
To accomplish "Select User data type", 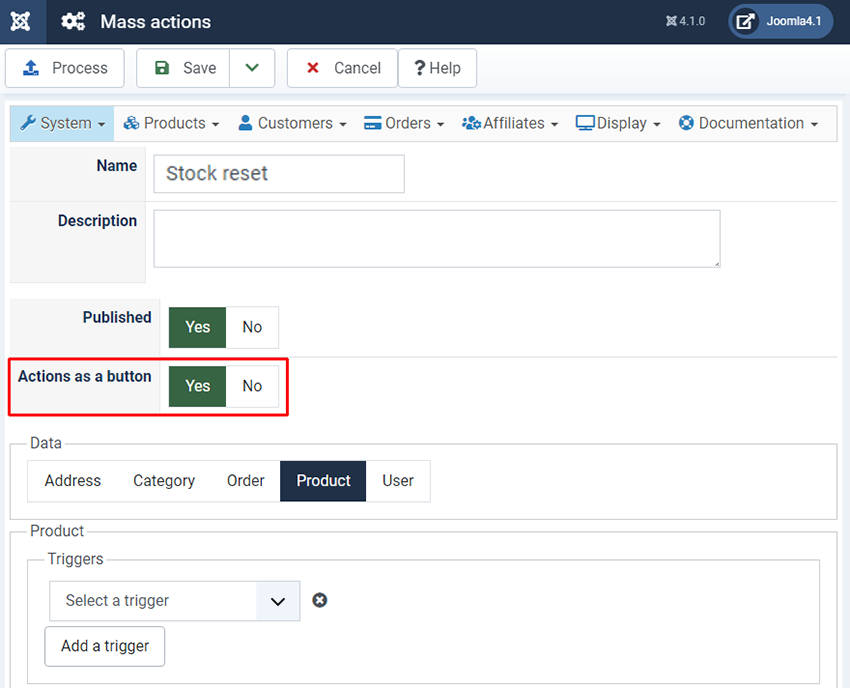I will (x=398, y=481).
